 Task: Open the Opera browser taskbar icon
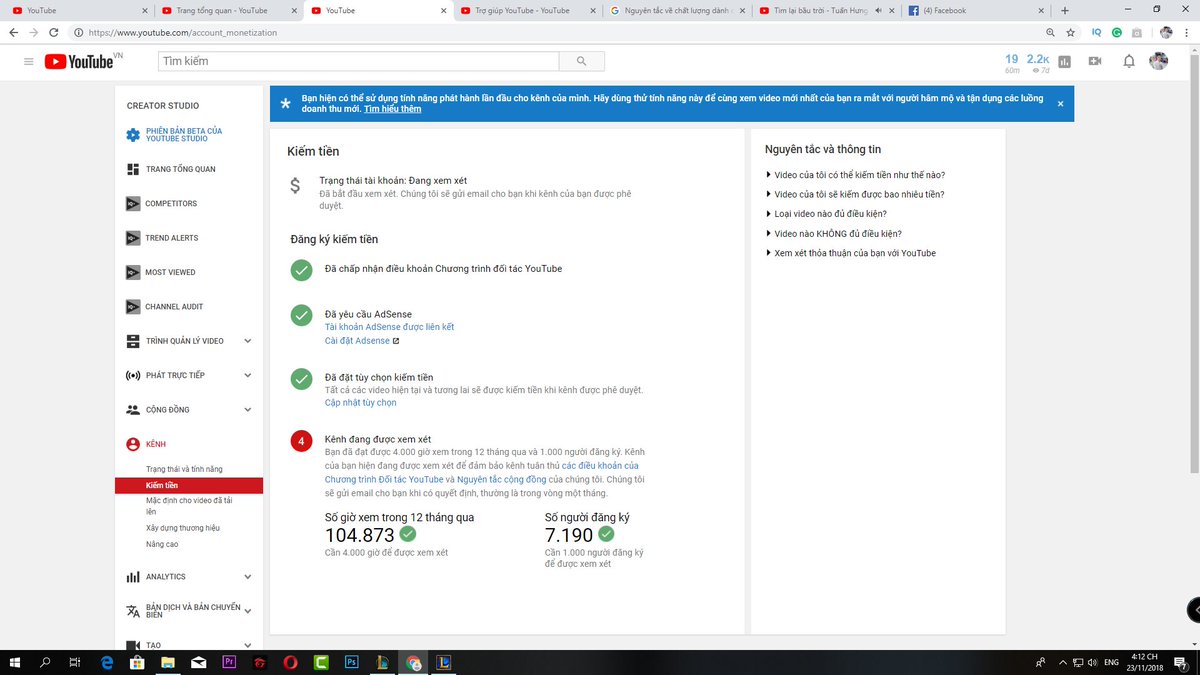[x=290, y=662]
